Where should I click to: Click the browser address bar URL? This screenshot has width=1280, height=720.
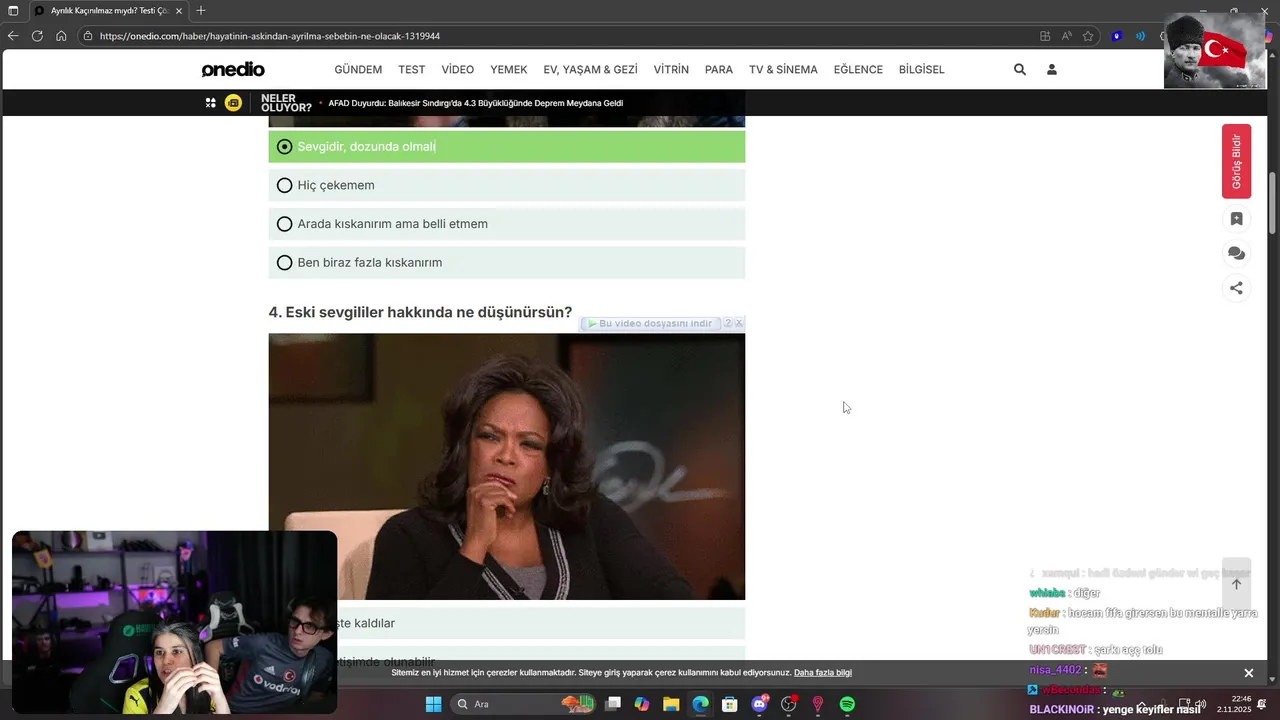(x=270, y=36)
